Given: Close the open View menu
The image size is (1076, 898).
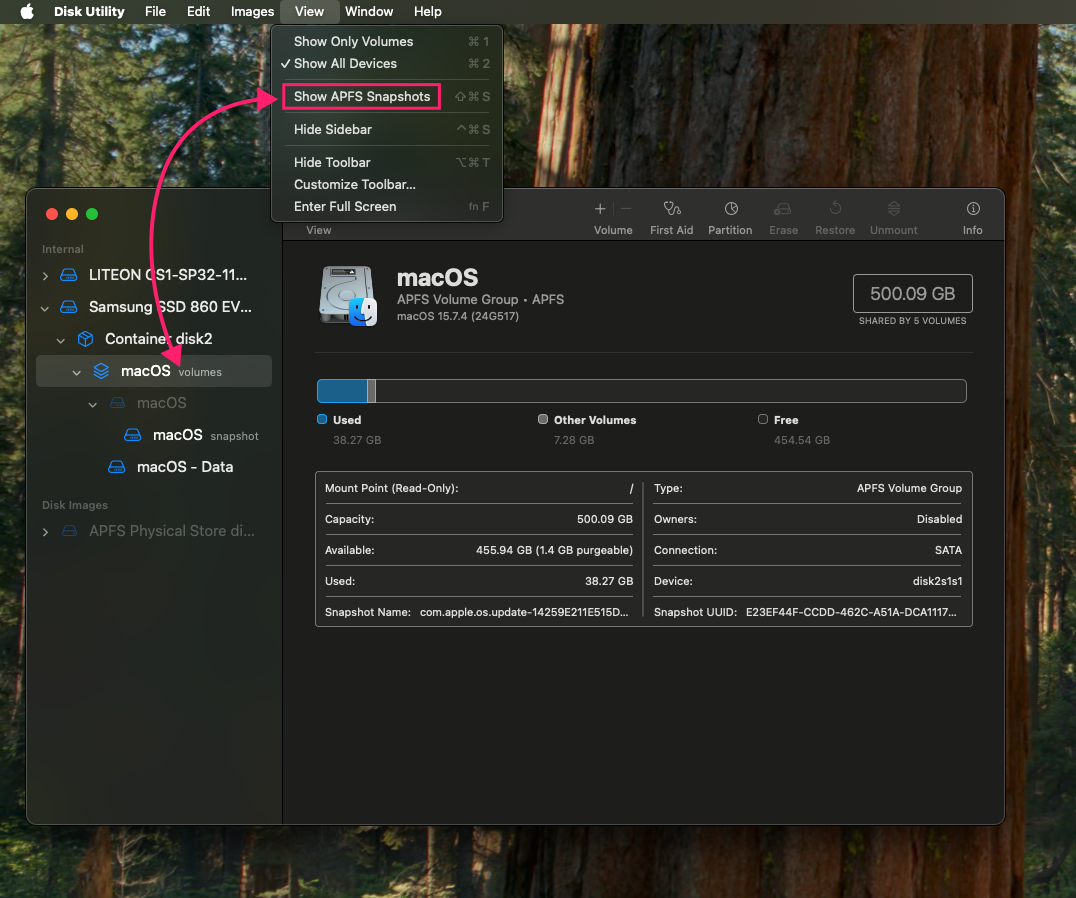Looking at the screenshot, I should coord(309,12).
